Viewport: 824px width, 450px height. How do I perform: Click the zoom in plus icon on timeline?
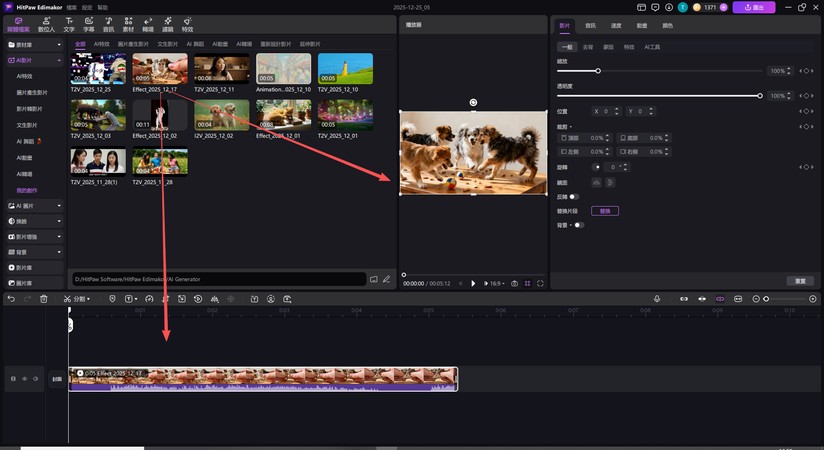813,299
